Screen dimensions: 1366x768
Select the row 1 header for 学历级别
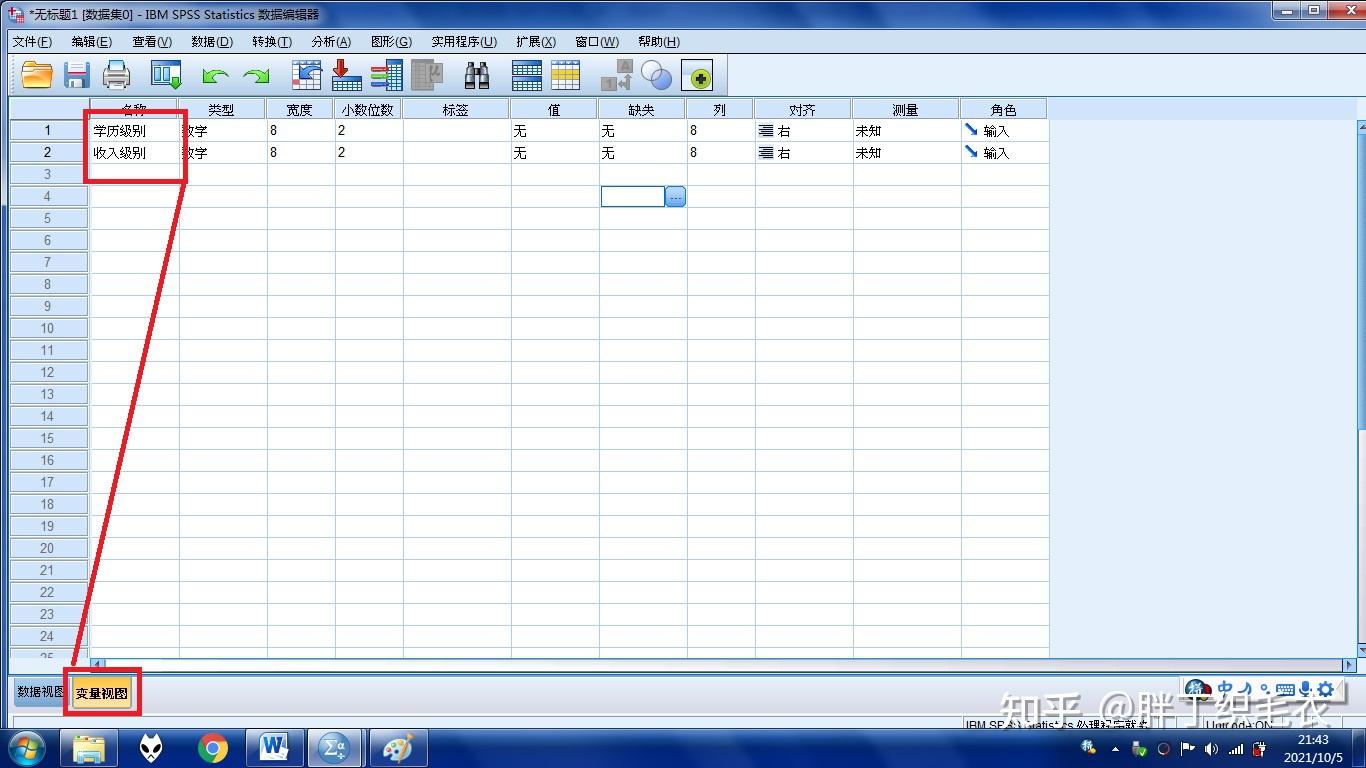pyautogui.click(x=47, y=130)
